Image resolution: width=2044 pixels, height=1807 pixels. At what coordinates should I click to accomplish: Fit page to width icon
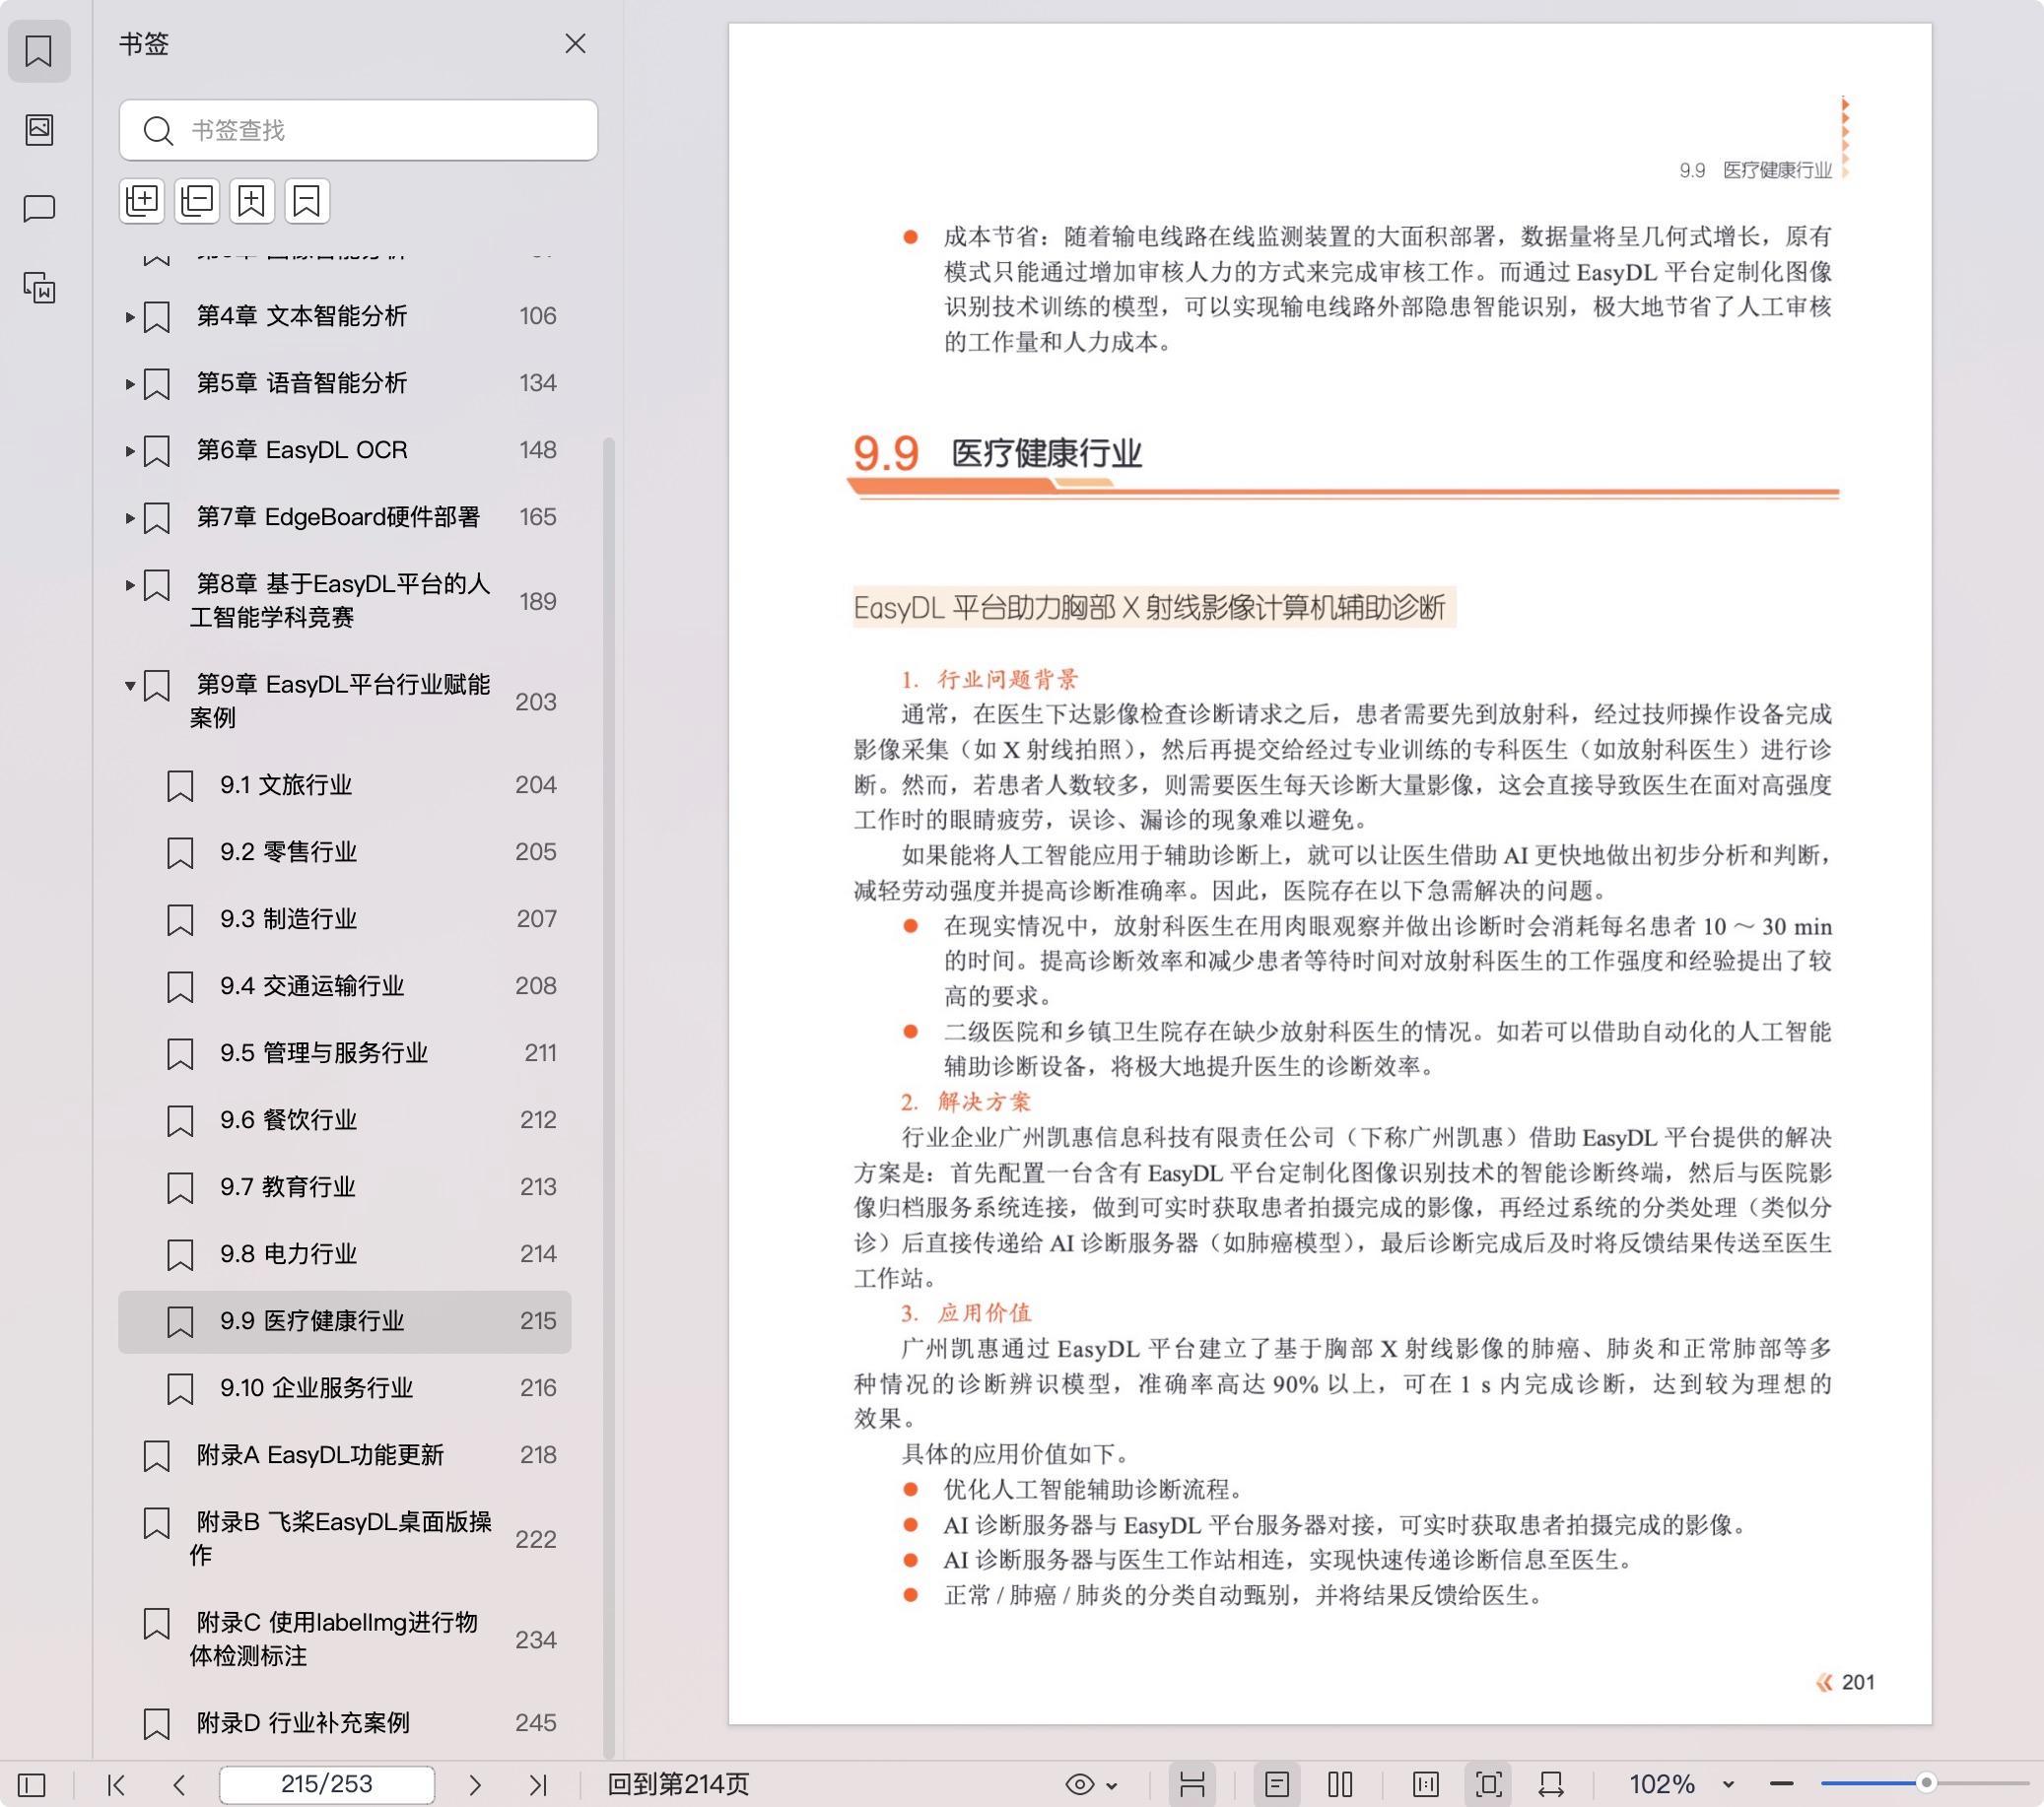1552,1784
